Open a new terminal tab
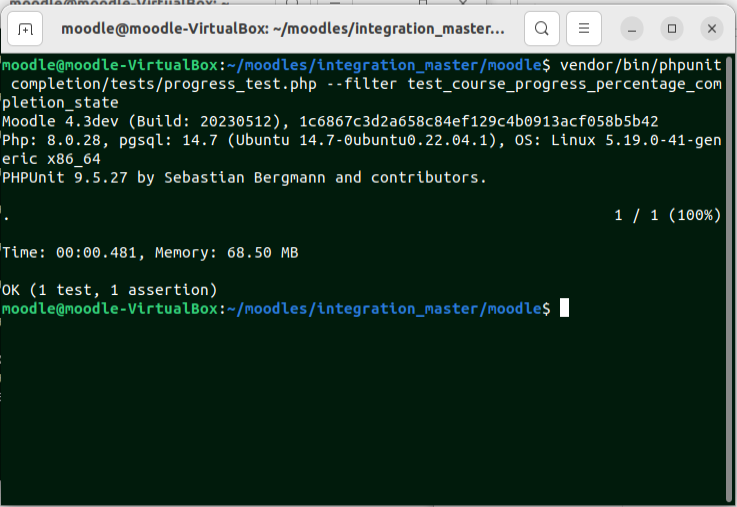This screenshot has height=507, width=737. [x=25, y=29]
